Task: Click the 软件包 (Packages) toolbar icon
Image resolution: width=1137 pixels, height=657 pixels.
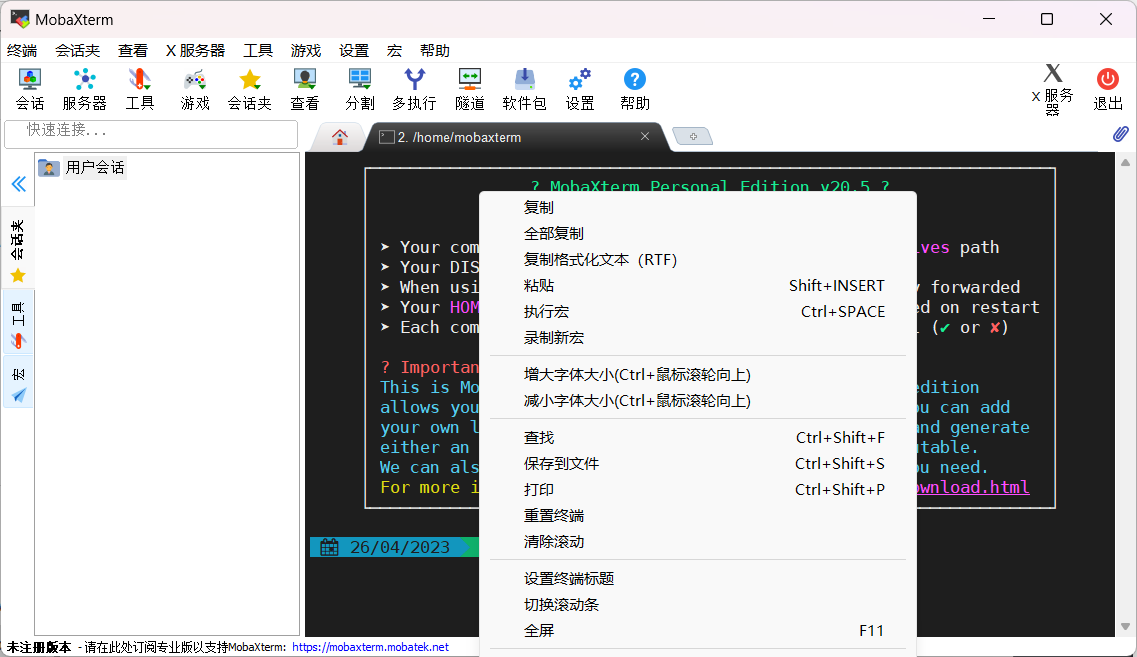Action: click(x=524, y=89)
